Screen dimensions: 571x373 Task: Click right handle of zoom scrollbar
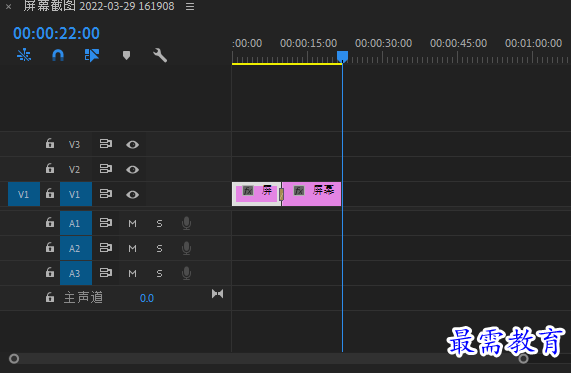pos(523,359)
